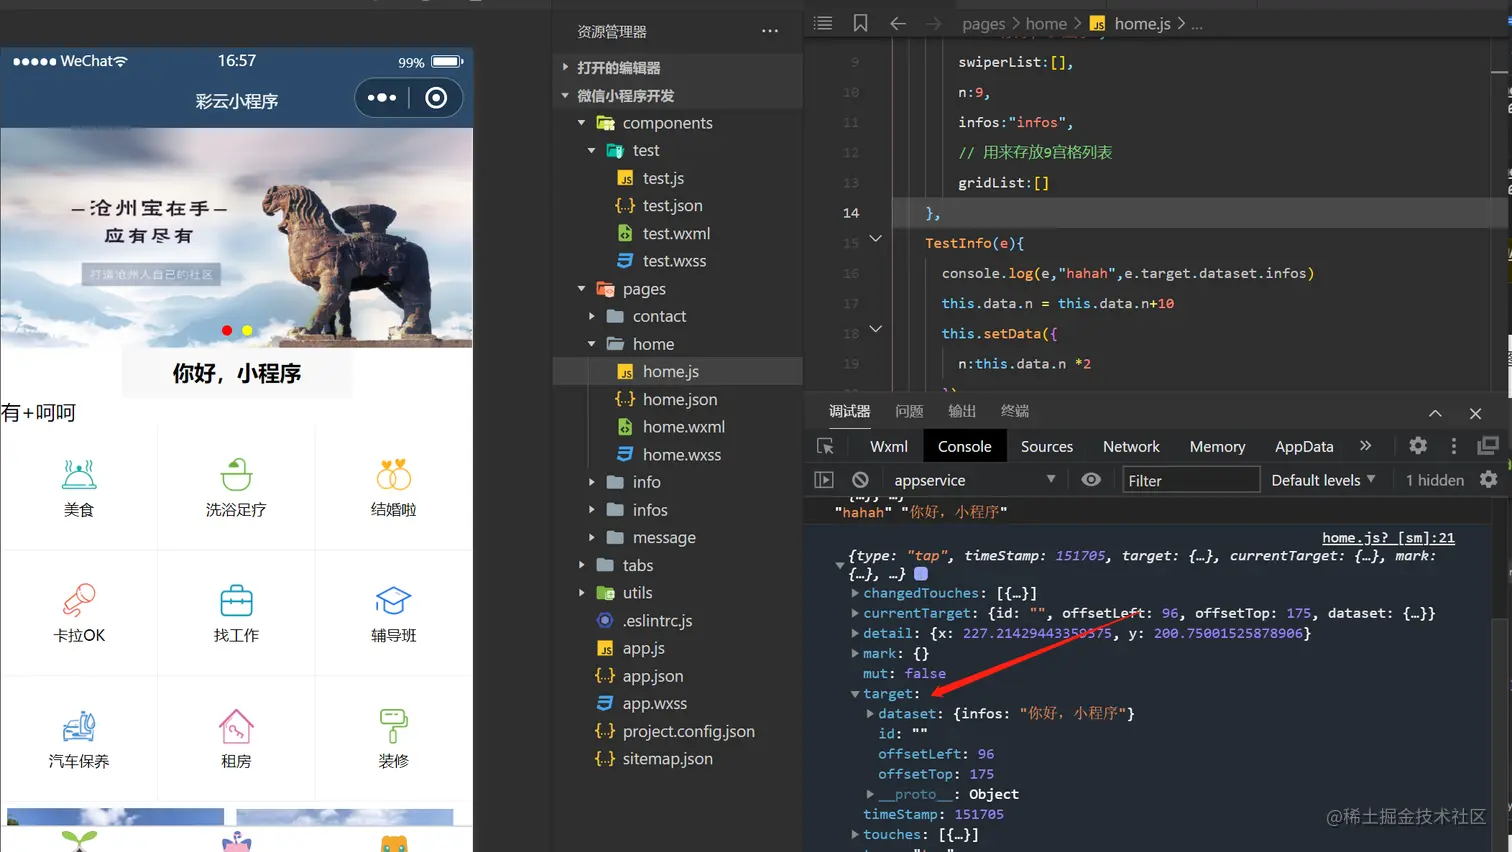The width and height of the screenshot is (1512, 852).
Task: Expand the changedTouches entry
Action: point(855,593)
